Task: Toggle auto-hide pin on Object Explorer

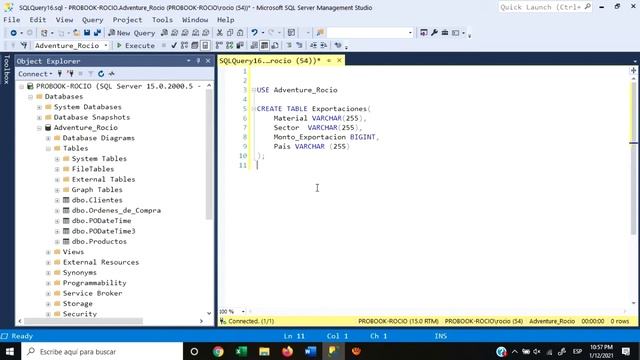Action: tap(198, 61)
